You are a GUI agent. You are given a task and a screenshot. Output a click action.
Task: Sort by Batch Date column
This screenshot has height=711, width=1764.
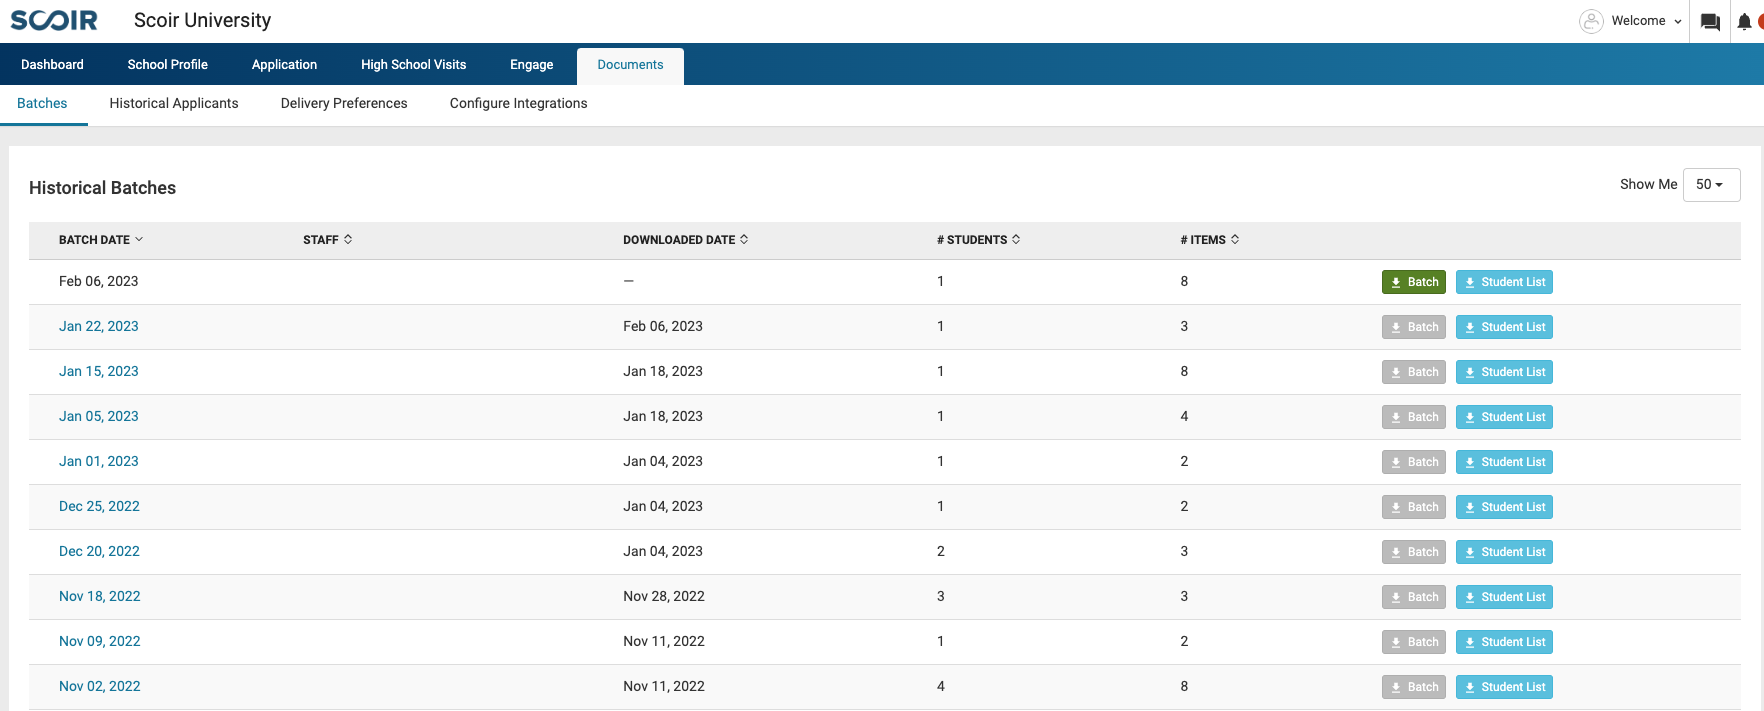tap(101, 240)
